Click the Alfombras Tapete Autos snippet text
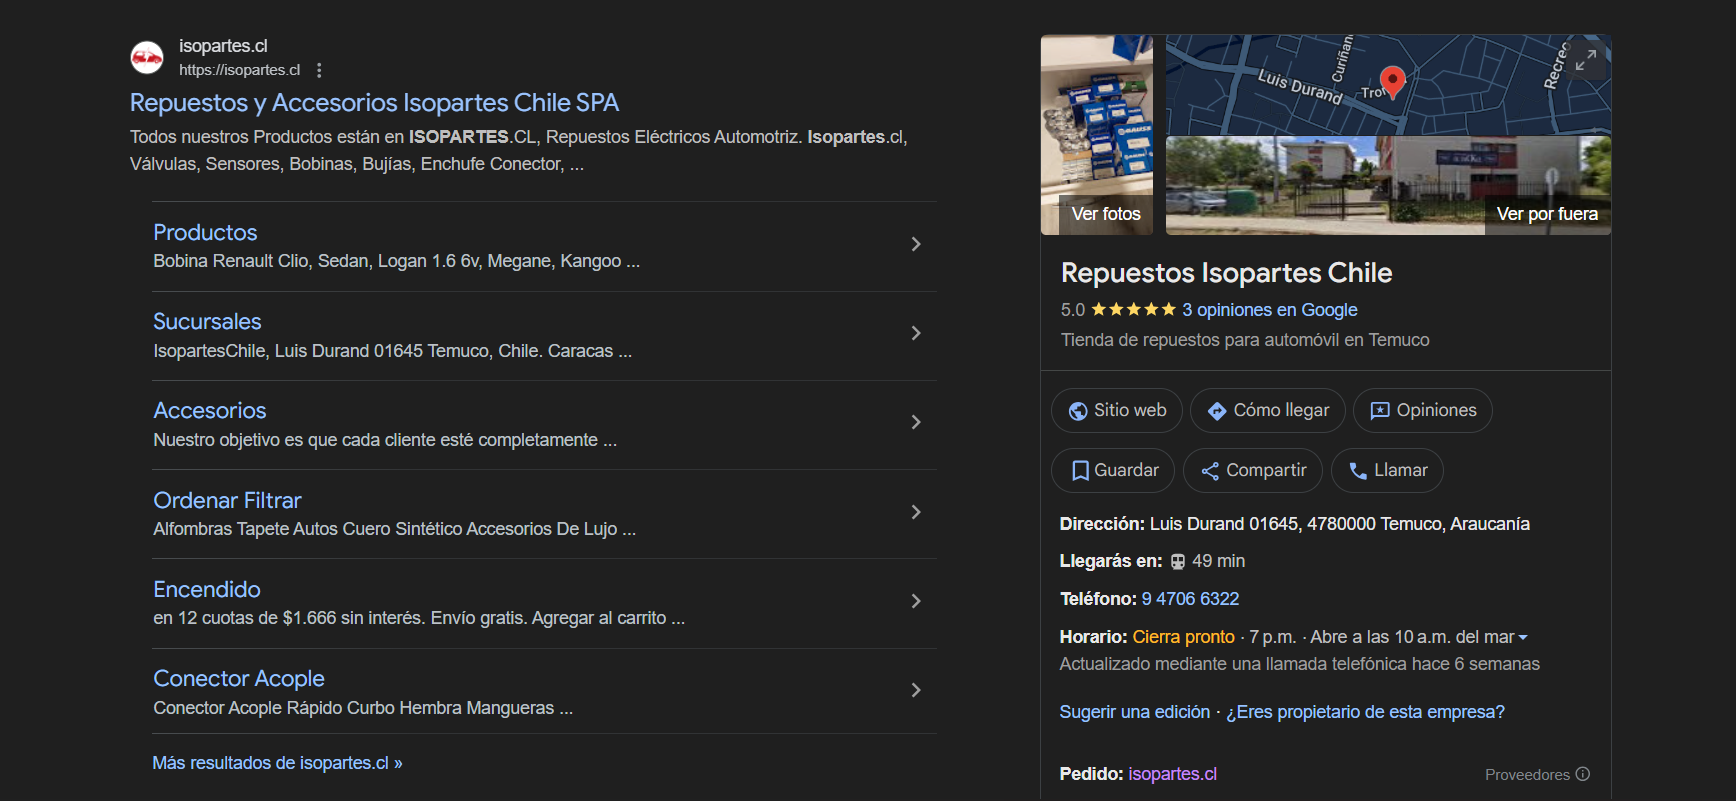 pyautogui.click(x=395, y=529)
